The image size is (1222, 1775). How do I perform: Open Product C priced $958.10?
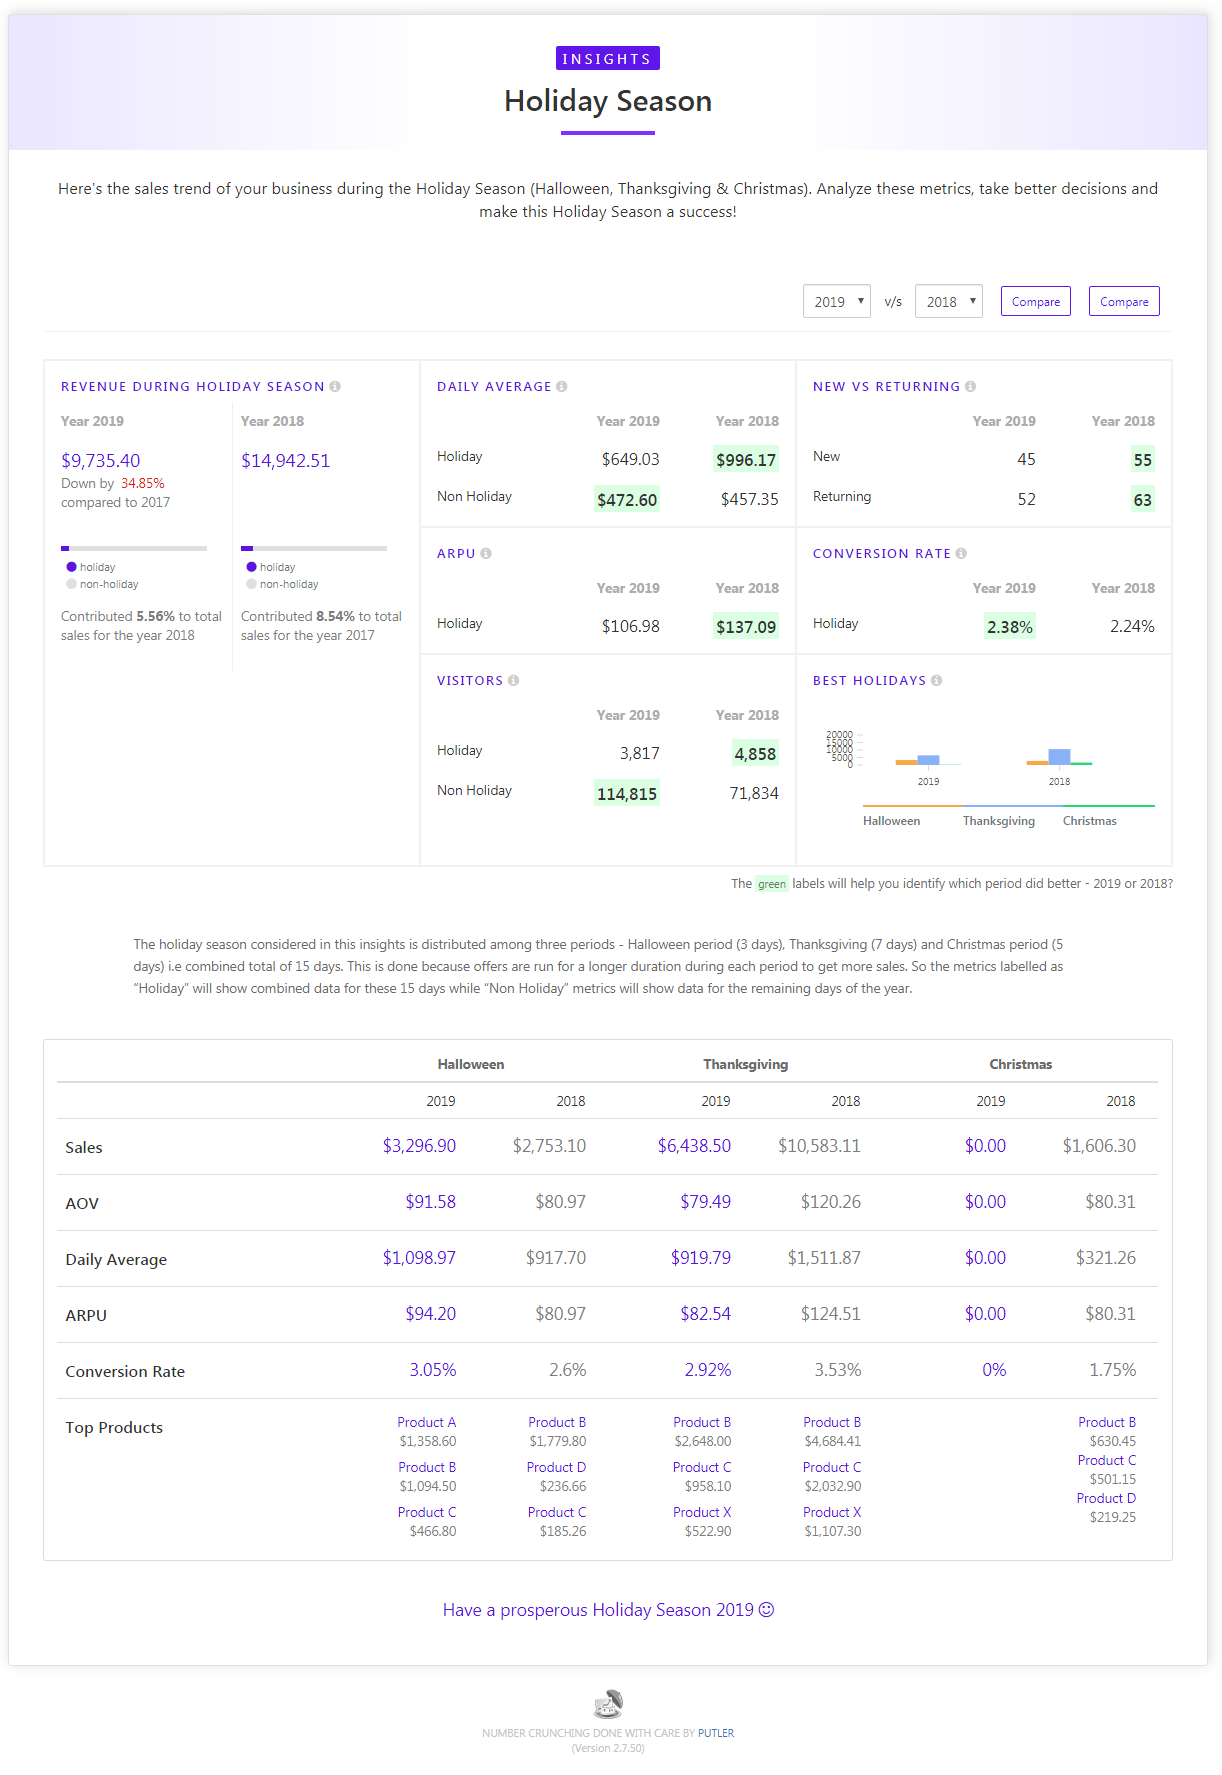[x=702, y=1468]
